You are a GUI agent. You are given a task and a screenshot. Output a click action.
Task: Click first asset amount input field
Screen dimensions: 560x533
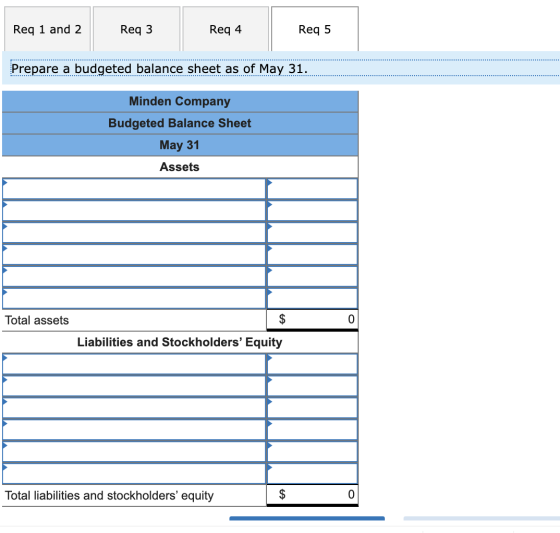pos(312,189)
